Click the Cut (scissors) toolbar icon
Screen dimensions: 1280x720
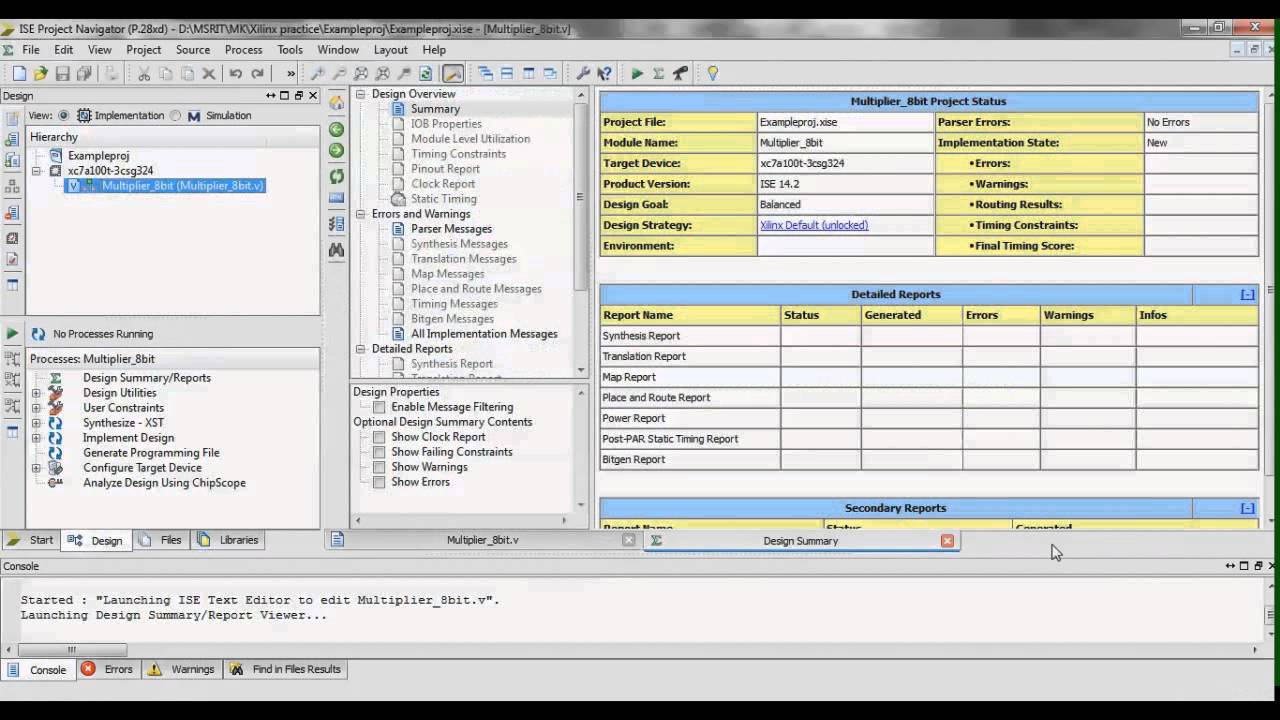(x=143, y=73)
